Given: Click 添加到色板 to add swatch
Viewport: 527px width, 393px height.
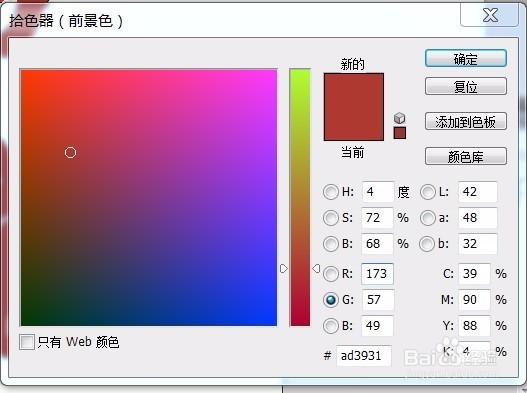Looking at the screenshot, I should point(465,121).
